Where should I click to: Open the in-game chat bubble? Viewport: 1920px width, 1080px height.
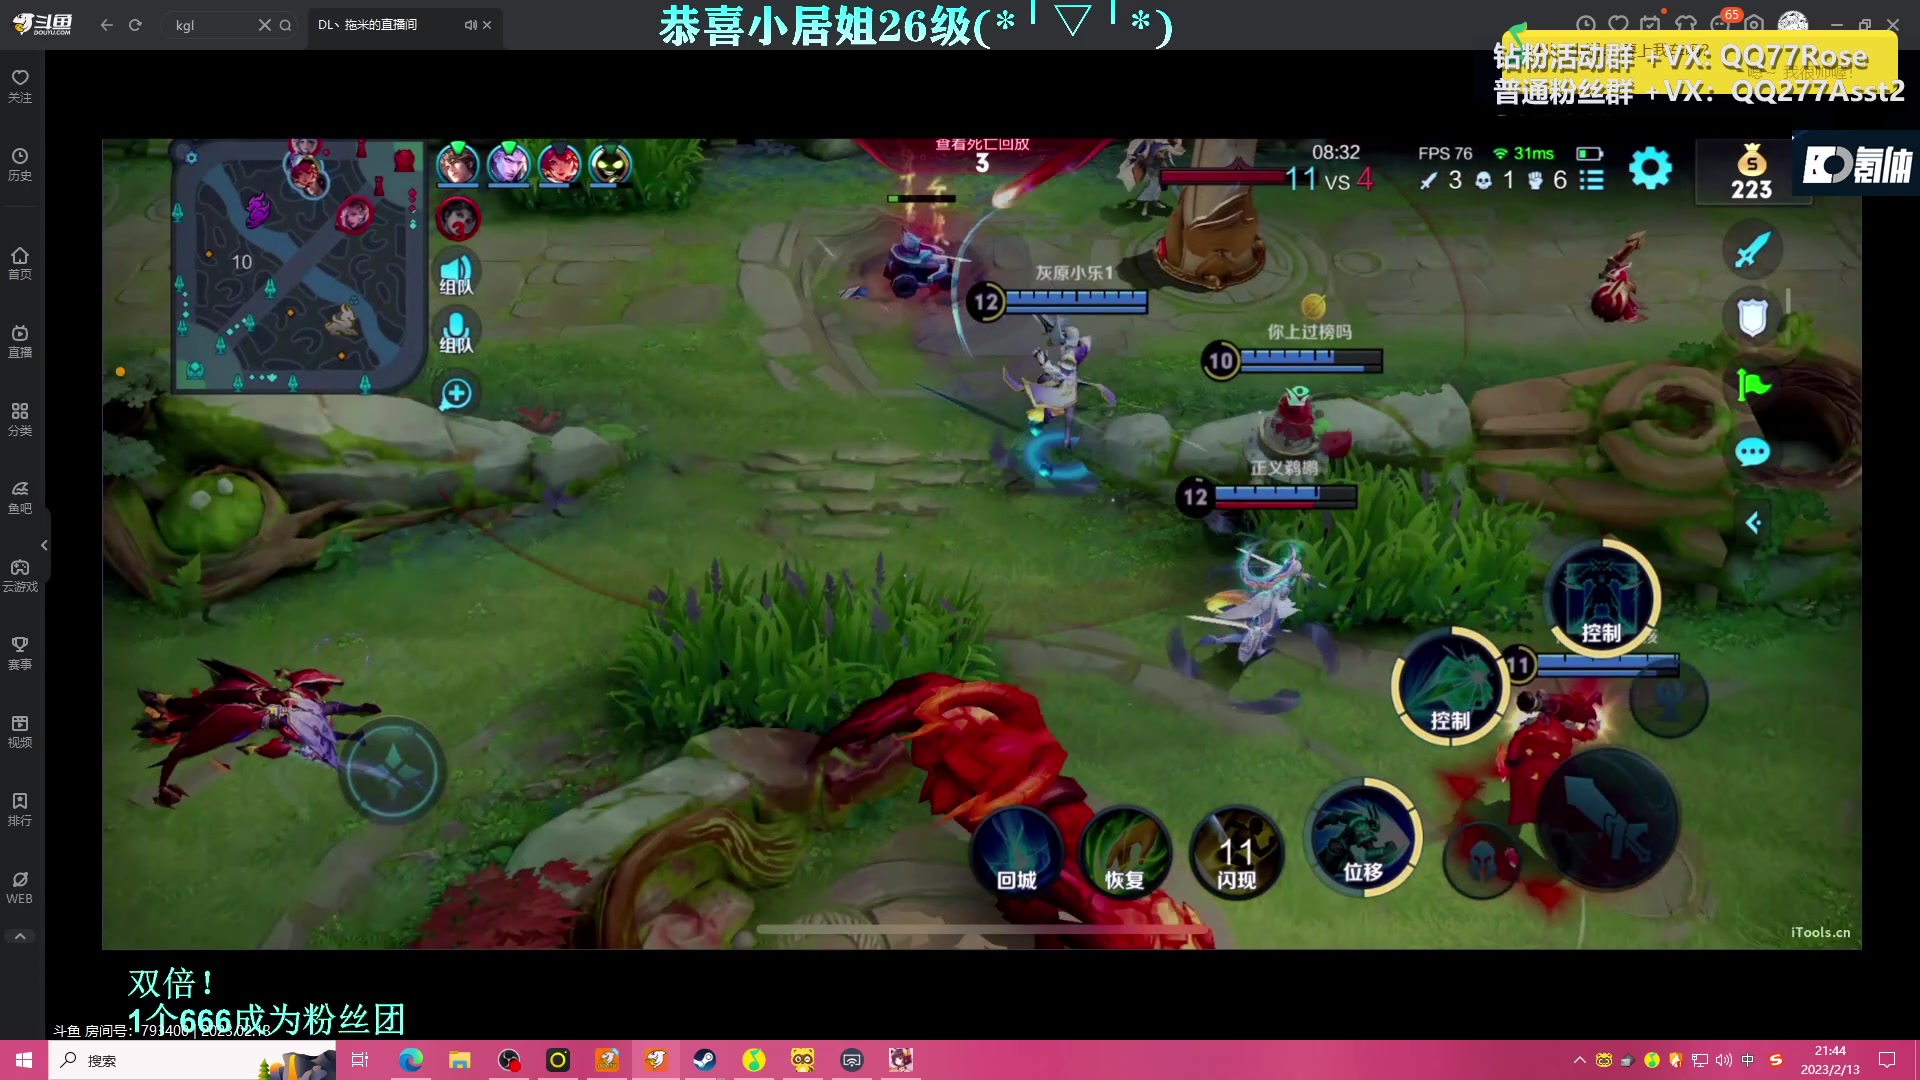[x=1752, y=452]
